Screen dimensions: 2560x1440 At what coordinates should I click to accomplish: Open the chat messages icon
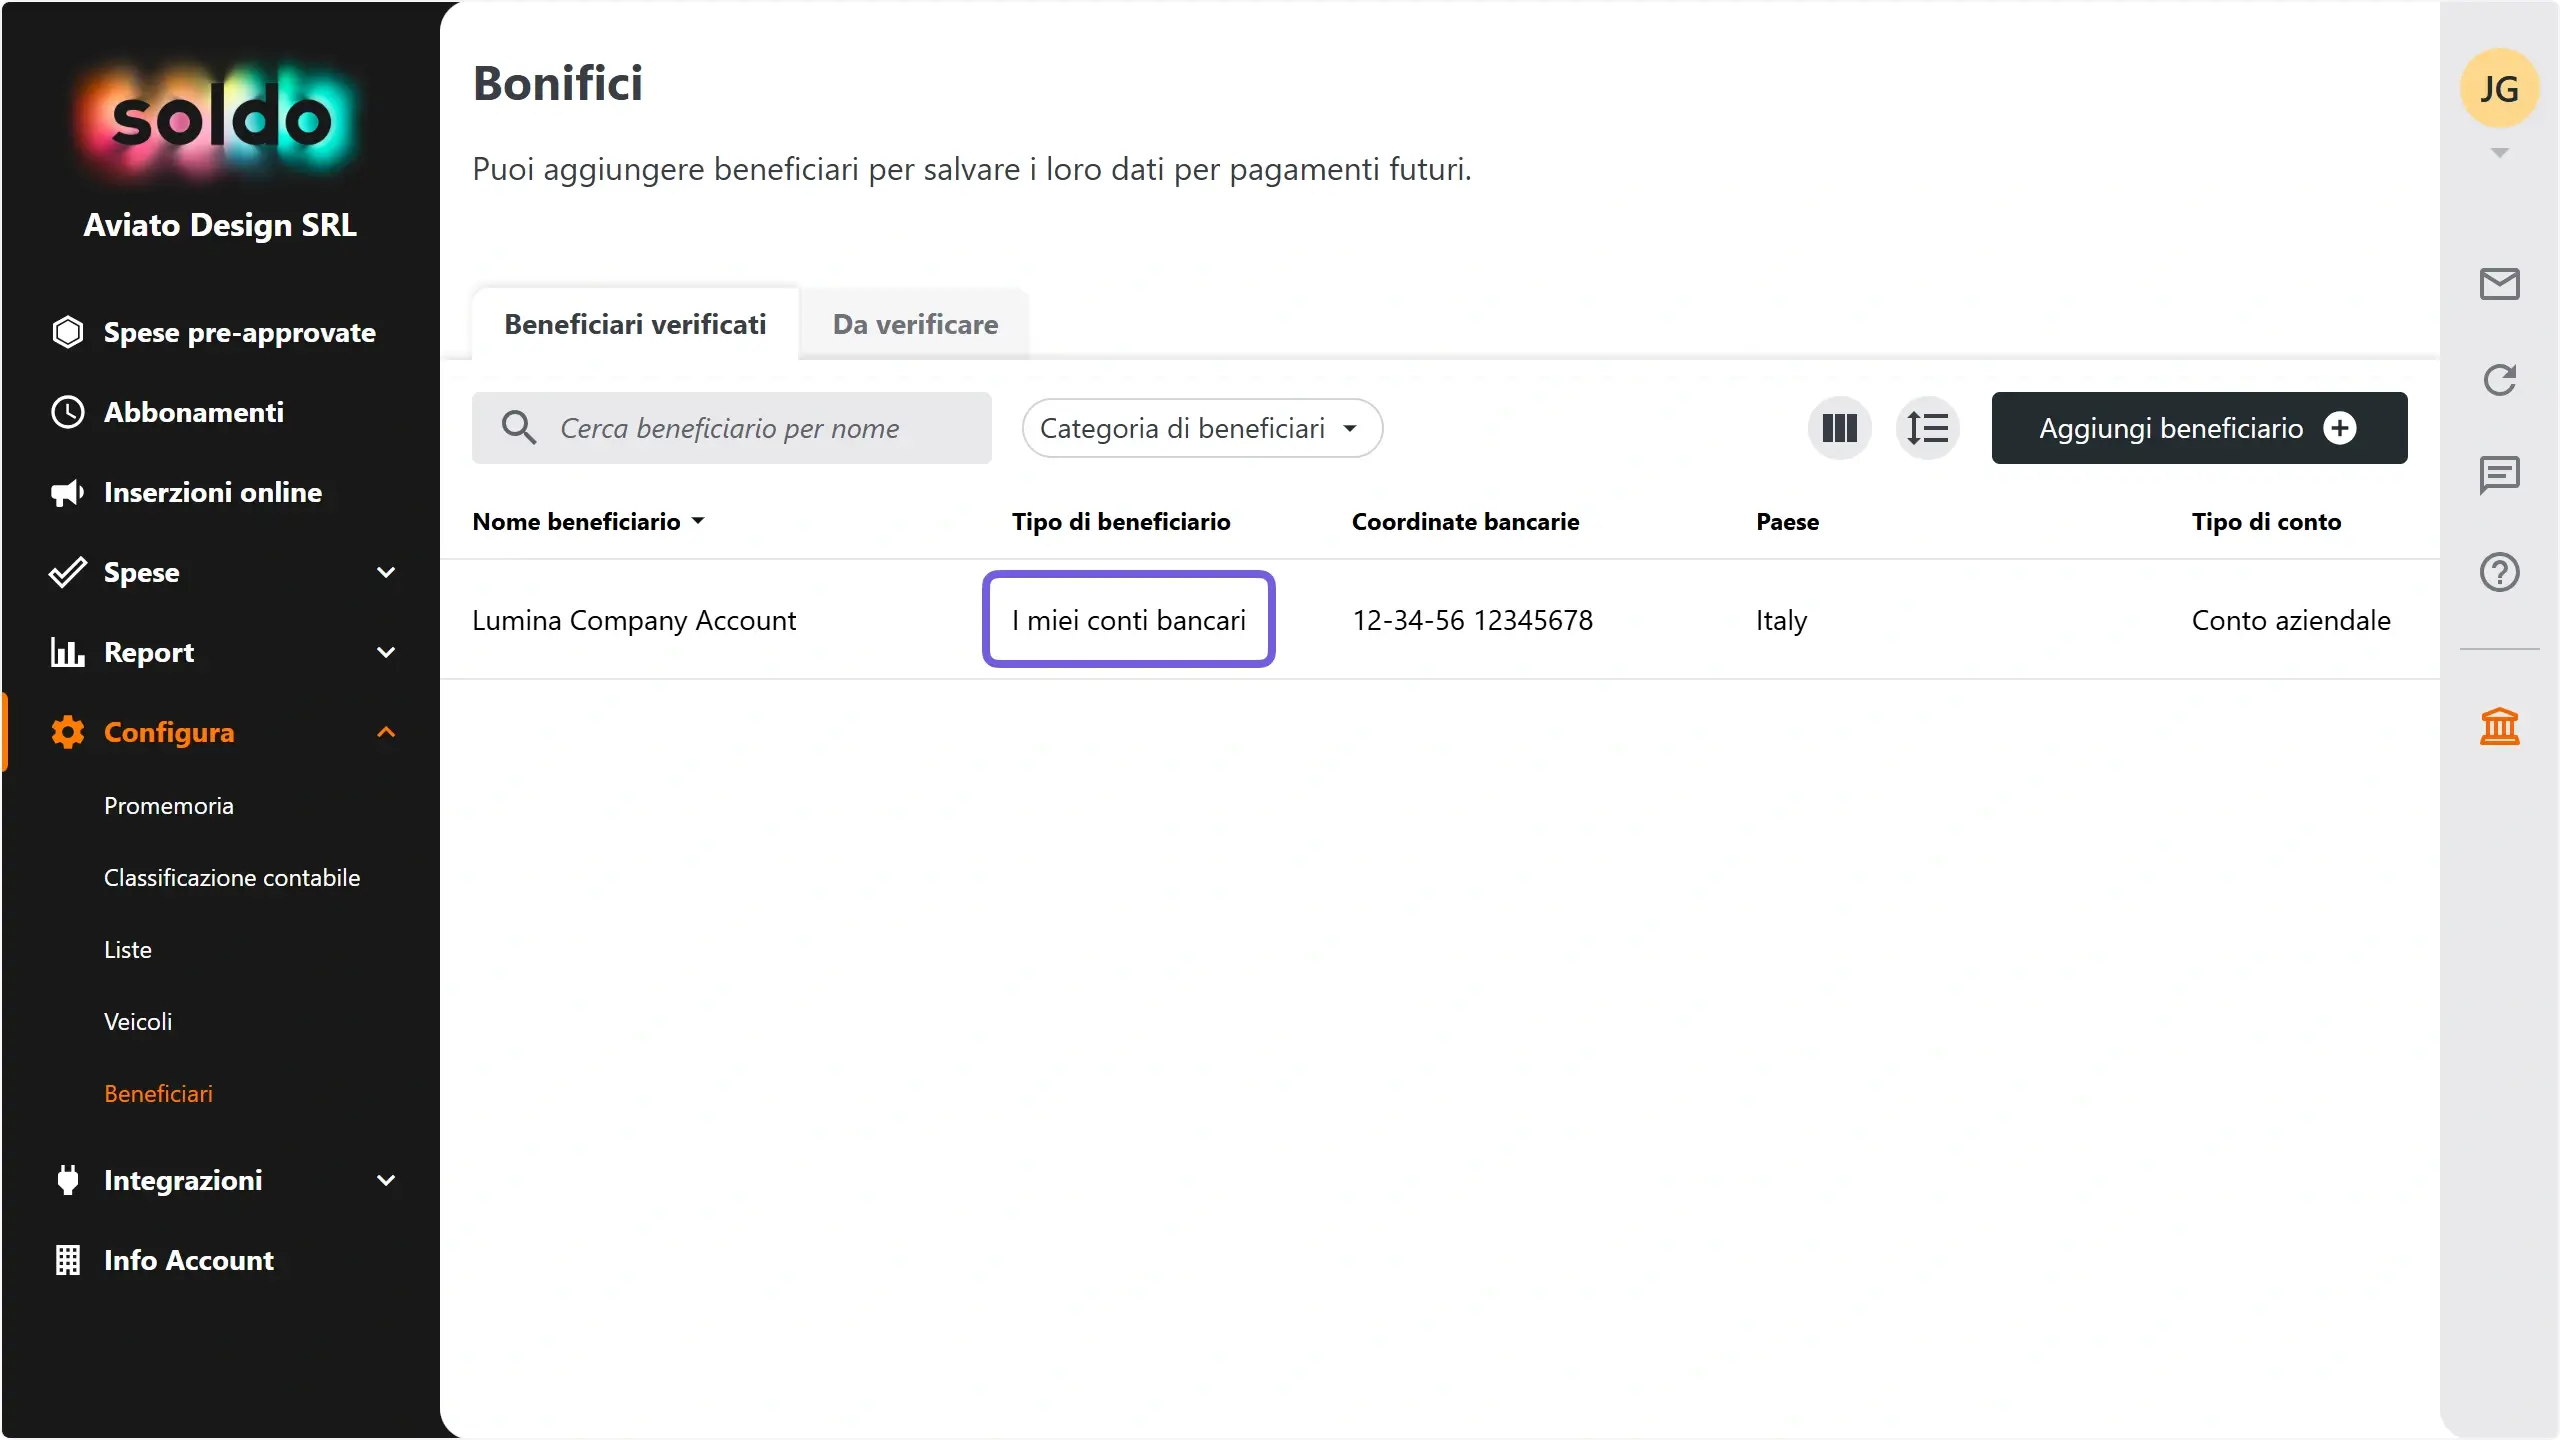[2499, 476]
